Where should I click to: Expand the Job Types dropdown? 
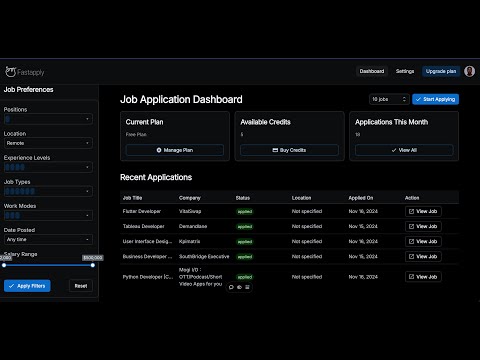tap(48, 191)
